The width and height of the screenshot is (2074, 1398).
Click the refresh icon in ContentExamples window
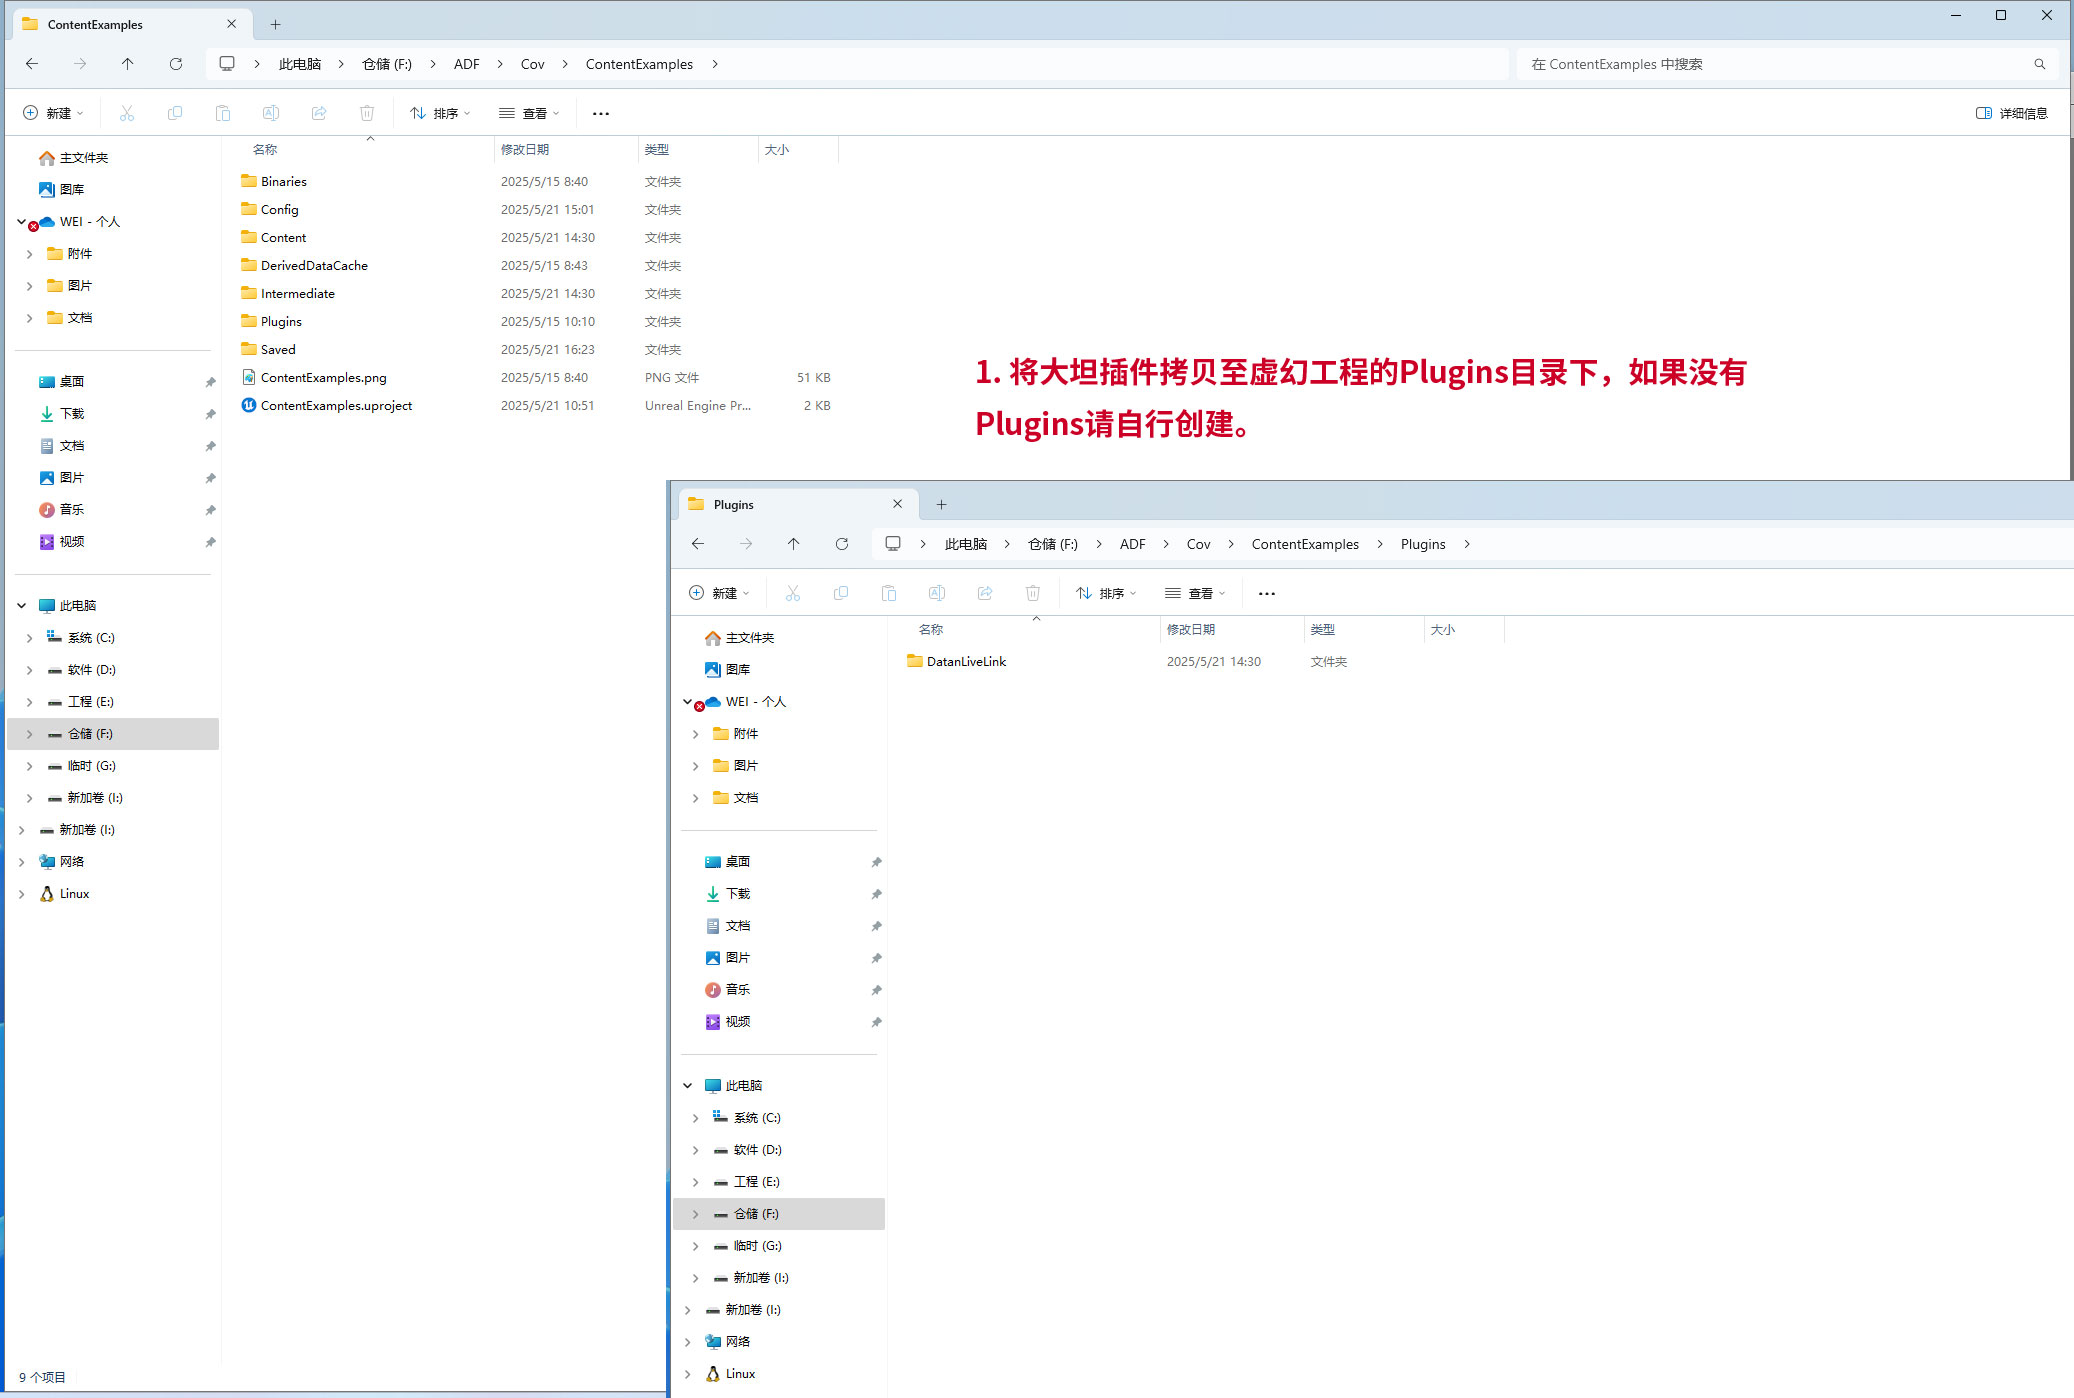(176, 64)
